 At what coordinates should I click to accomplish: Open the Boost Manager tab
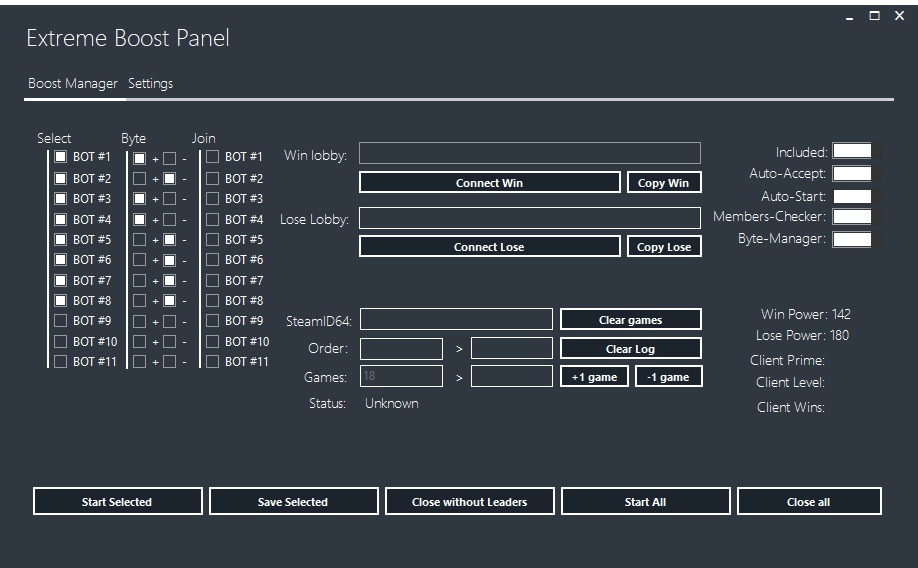pos(72,84)
